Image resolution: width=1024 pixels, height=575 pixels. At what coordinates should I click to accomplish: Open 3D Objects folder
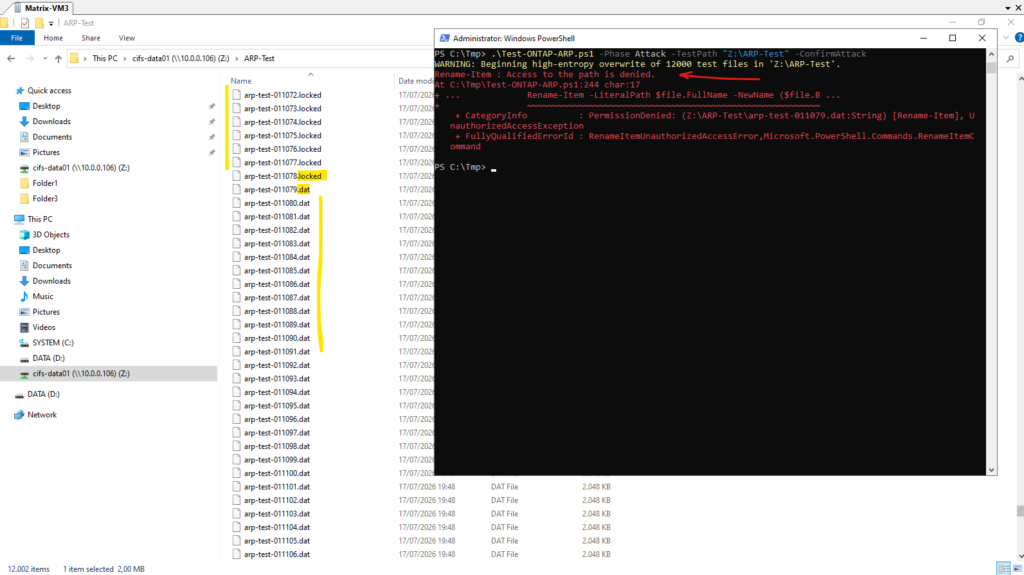(x=51, y=235)
